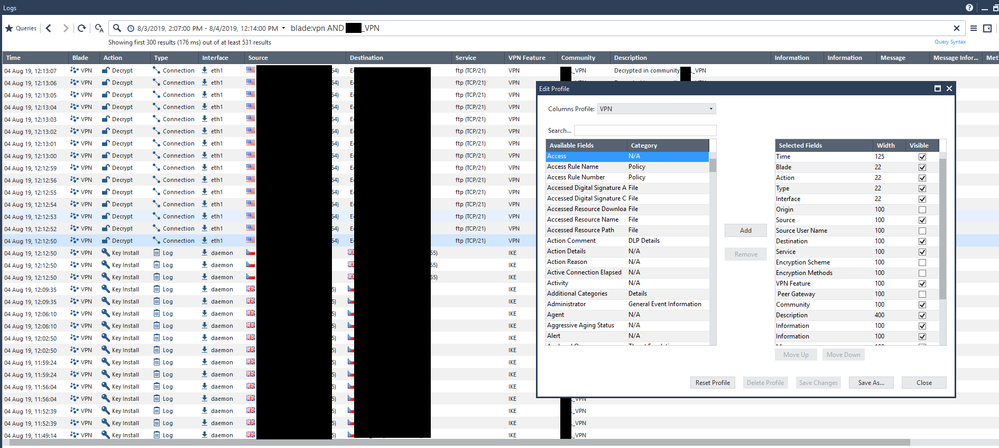Sort by Time column header
999x448 pixels.
pyautogui.click(x=35, y=57)
